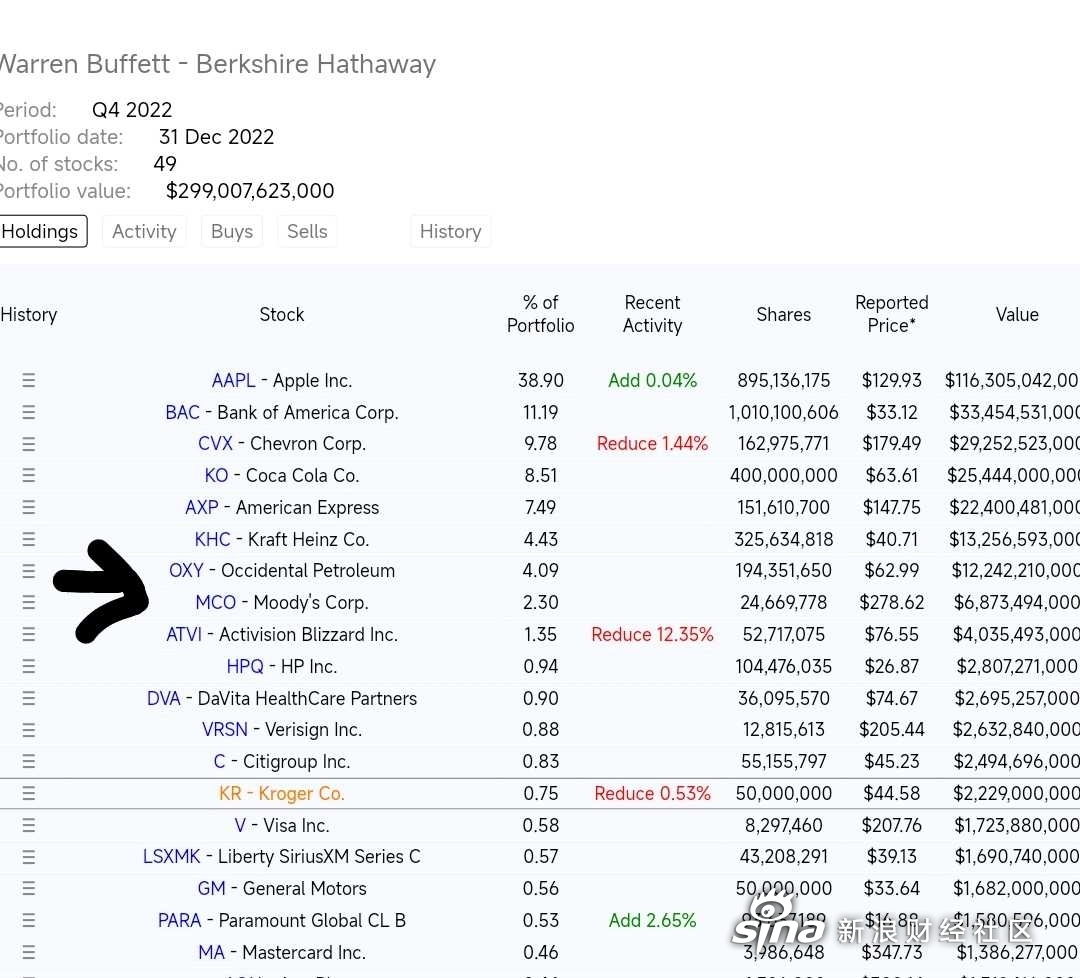Open the history icon for VRSN row
Image resolution: width=1080 pixels, height=978 pixels.
click(28, 730)
